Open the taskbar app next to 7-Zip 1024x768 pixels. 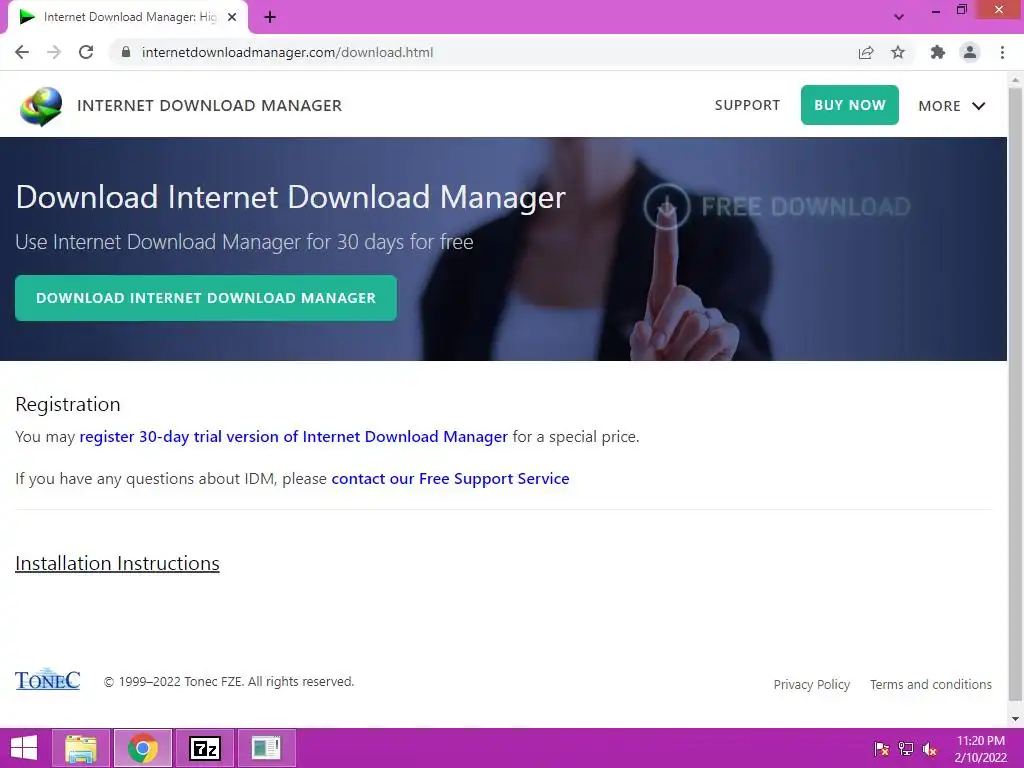pyautogui.click(x=266, y=748)
